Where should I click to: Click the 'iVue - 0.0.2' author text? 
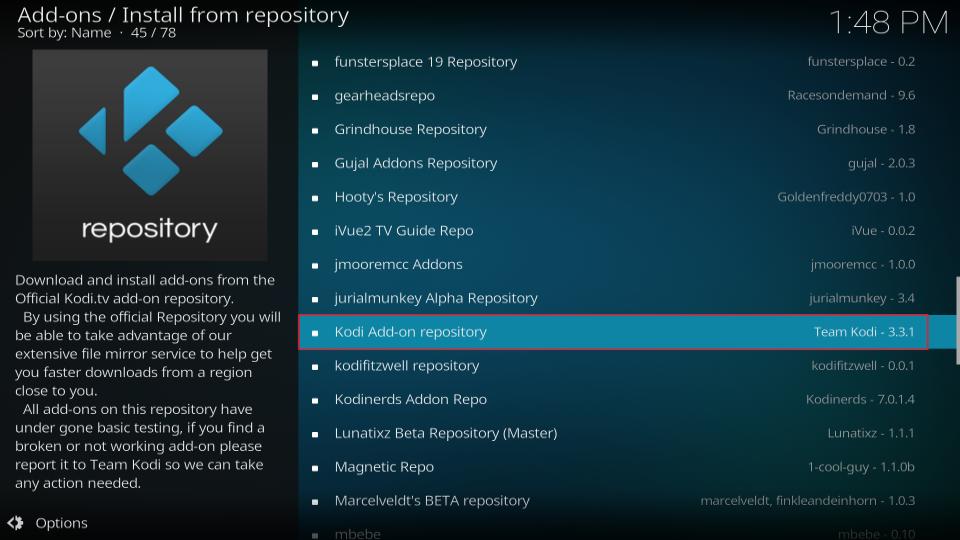[x=883, y=230]
